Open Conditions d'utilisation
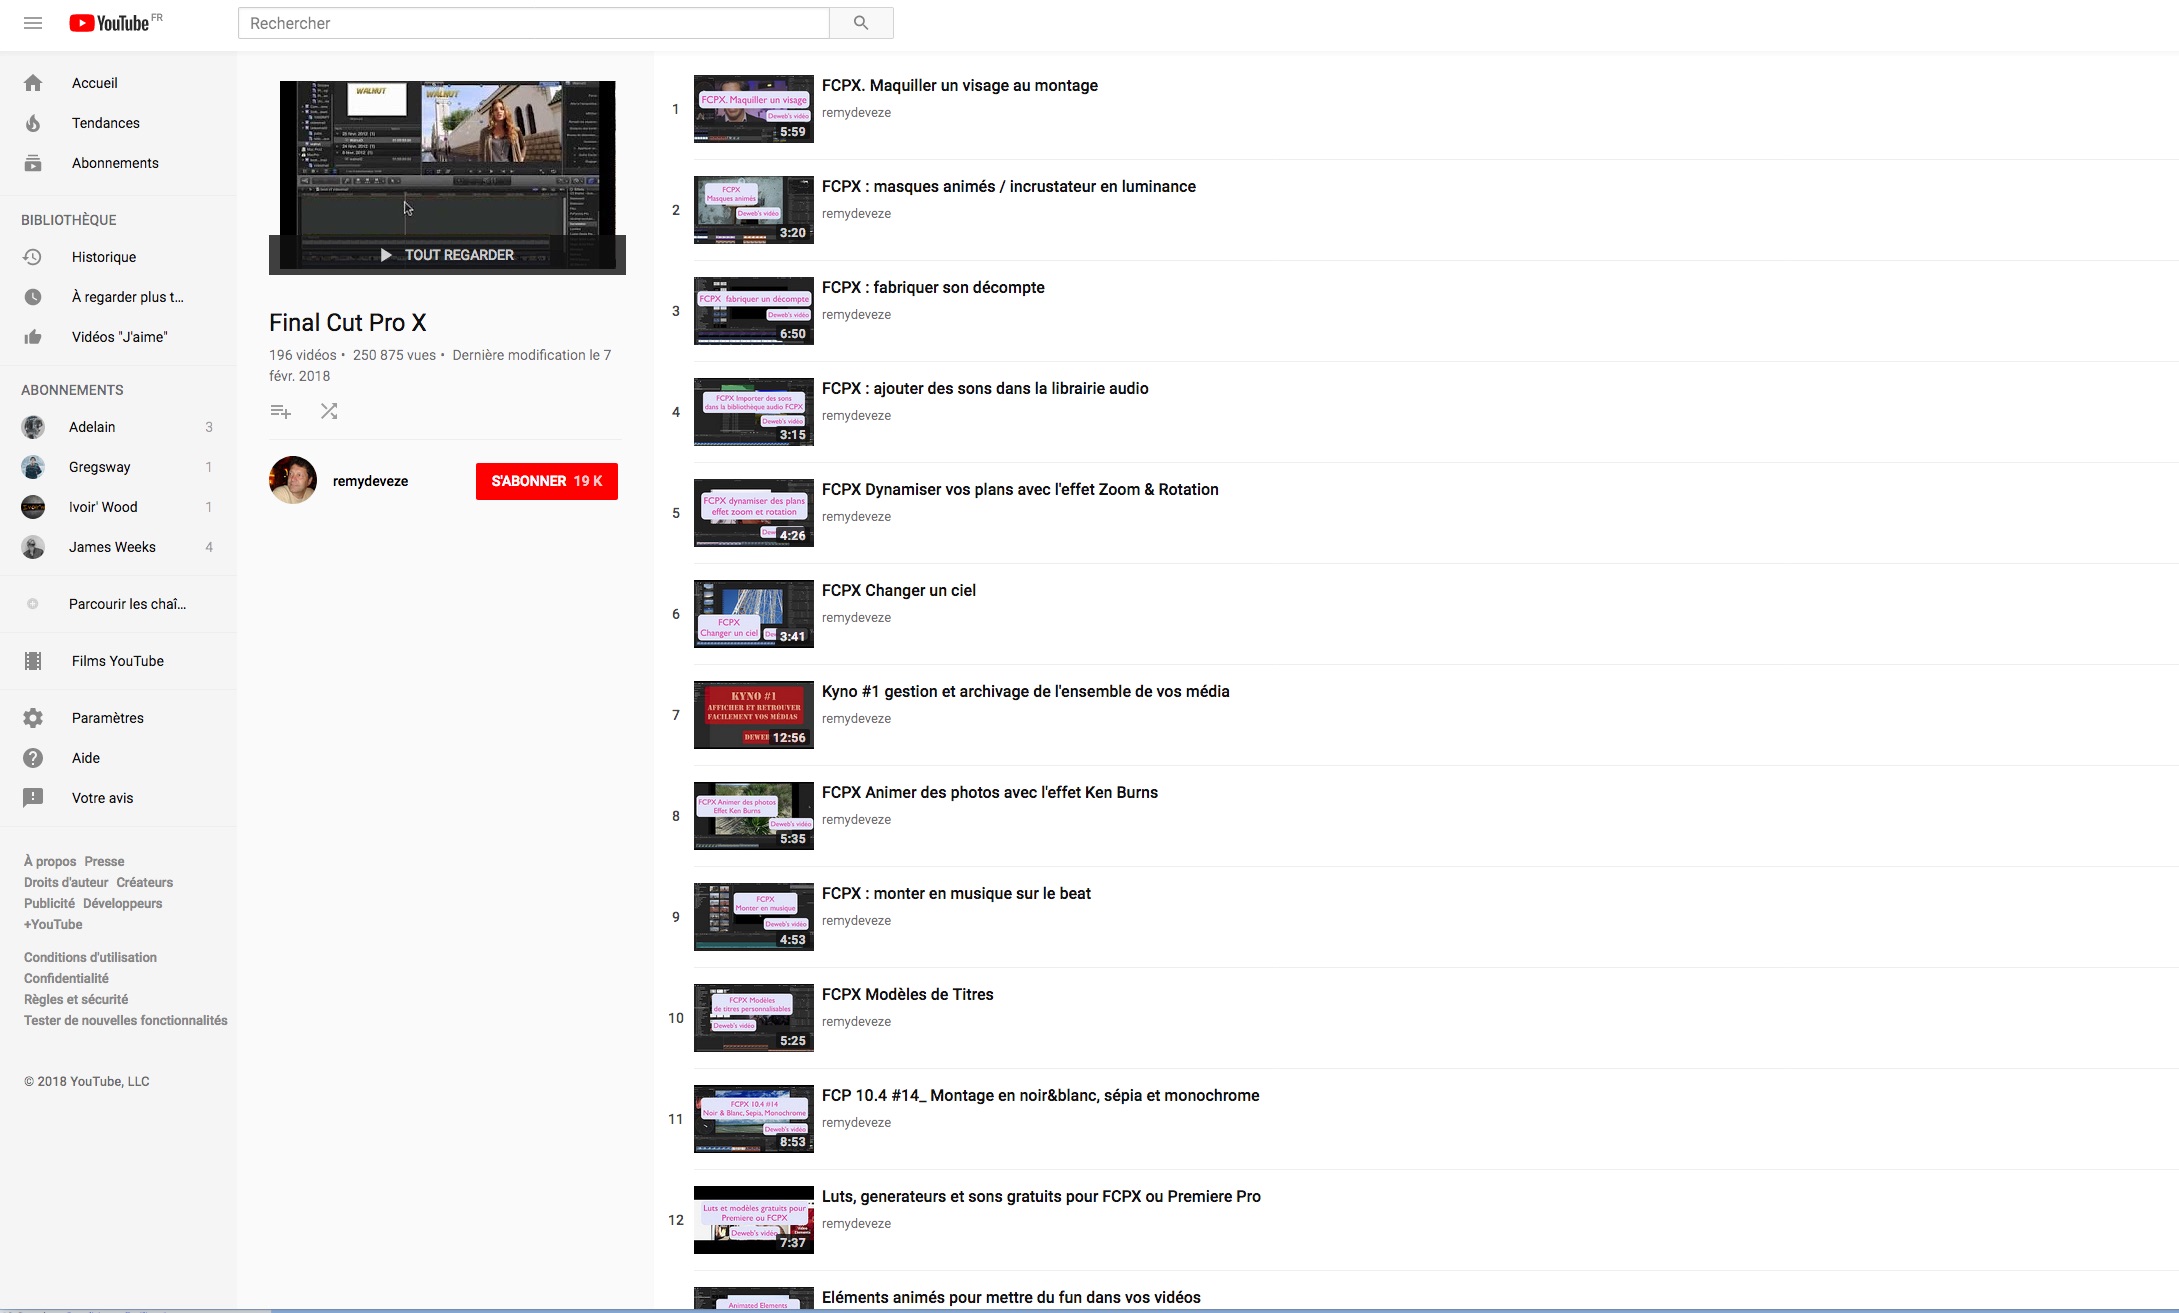The height and width of the screenshot is (1313, 2179). [x=90, y=957]
